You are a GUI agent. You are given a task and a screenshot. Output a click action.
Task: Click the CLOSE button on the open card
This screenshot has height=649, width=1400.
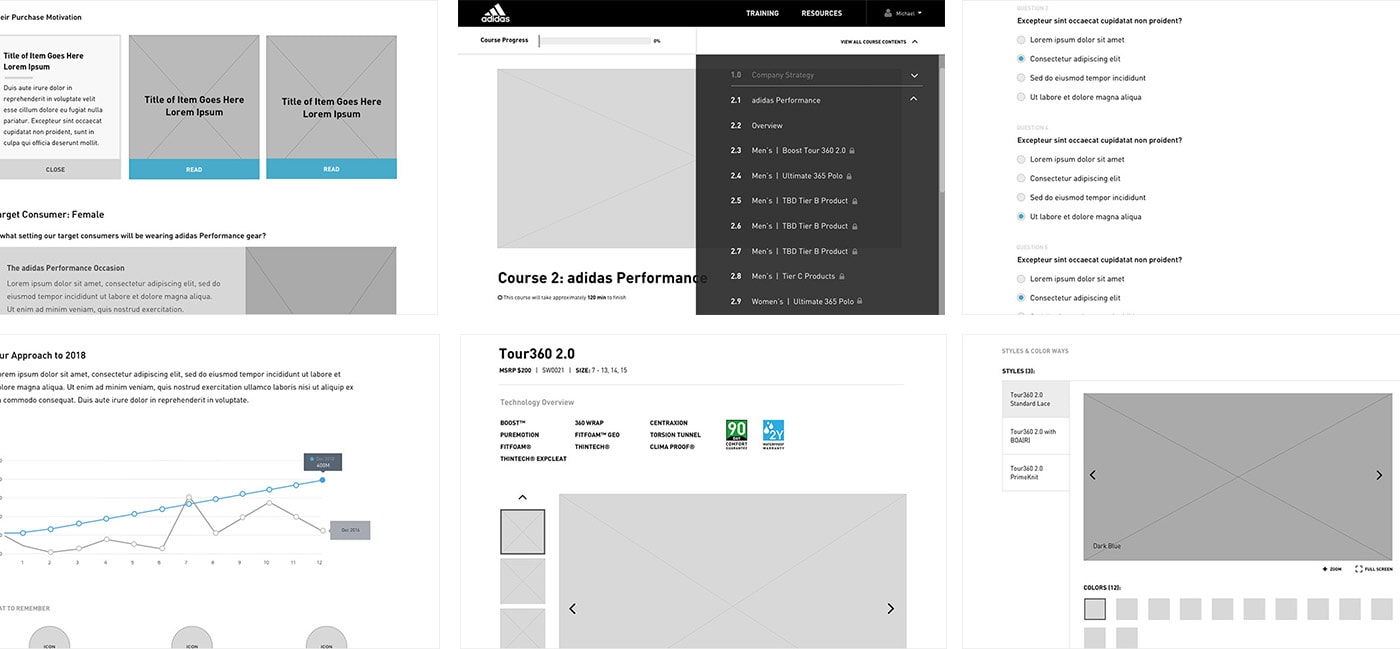click(x=55, y=169)
